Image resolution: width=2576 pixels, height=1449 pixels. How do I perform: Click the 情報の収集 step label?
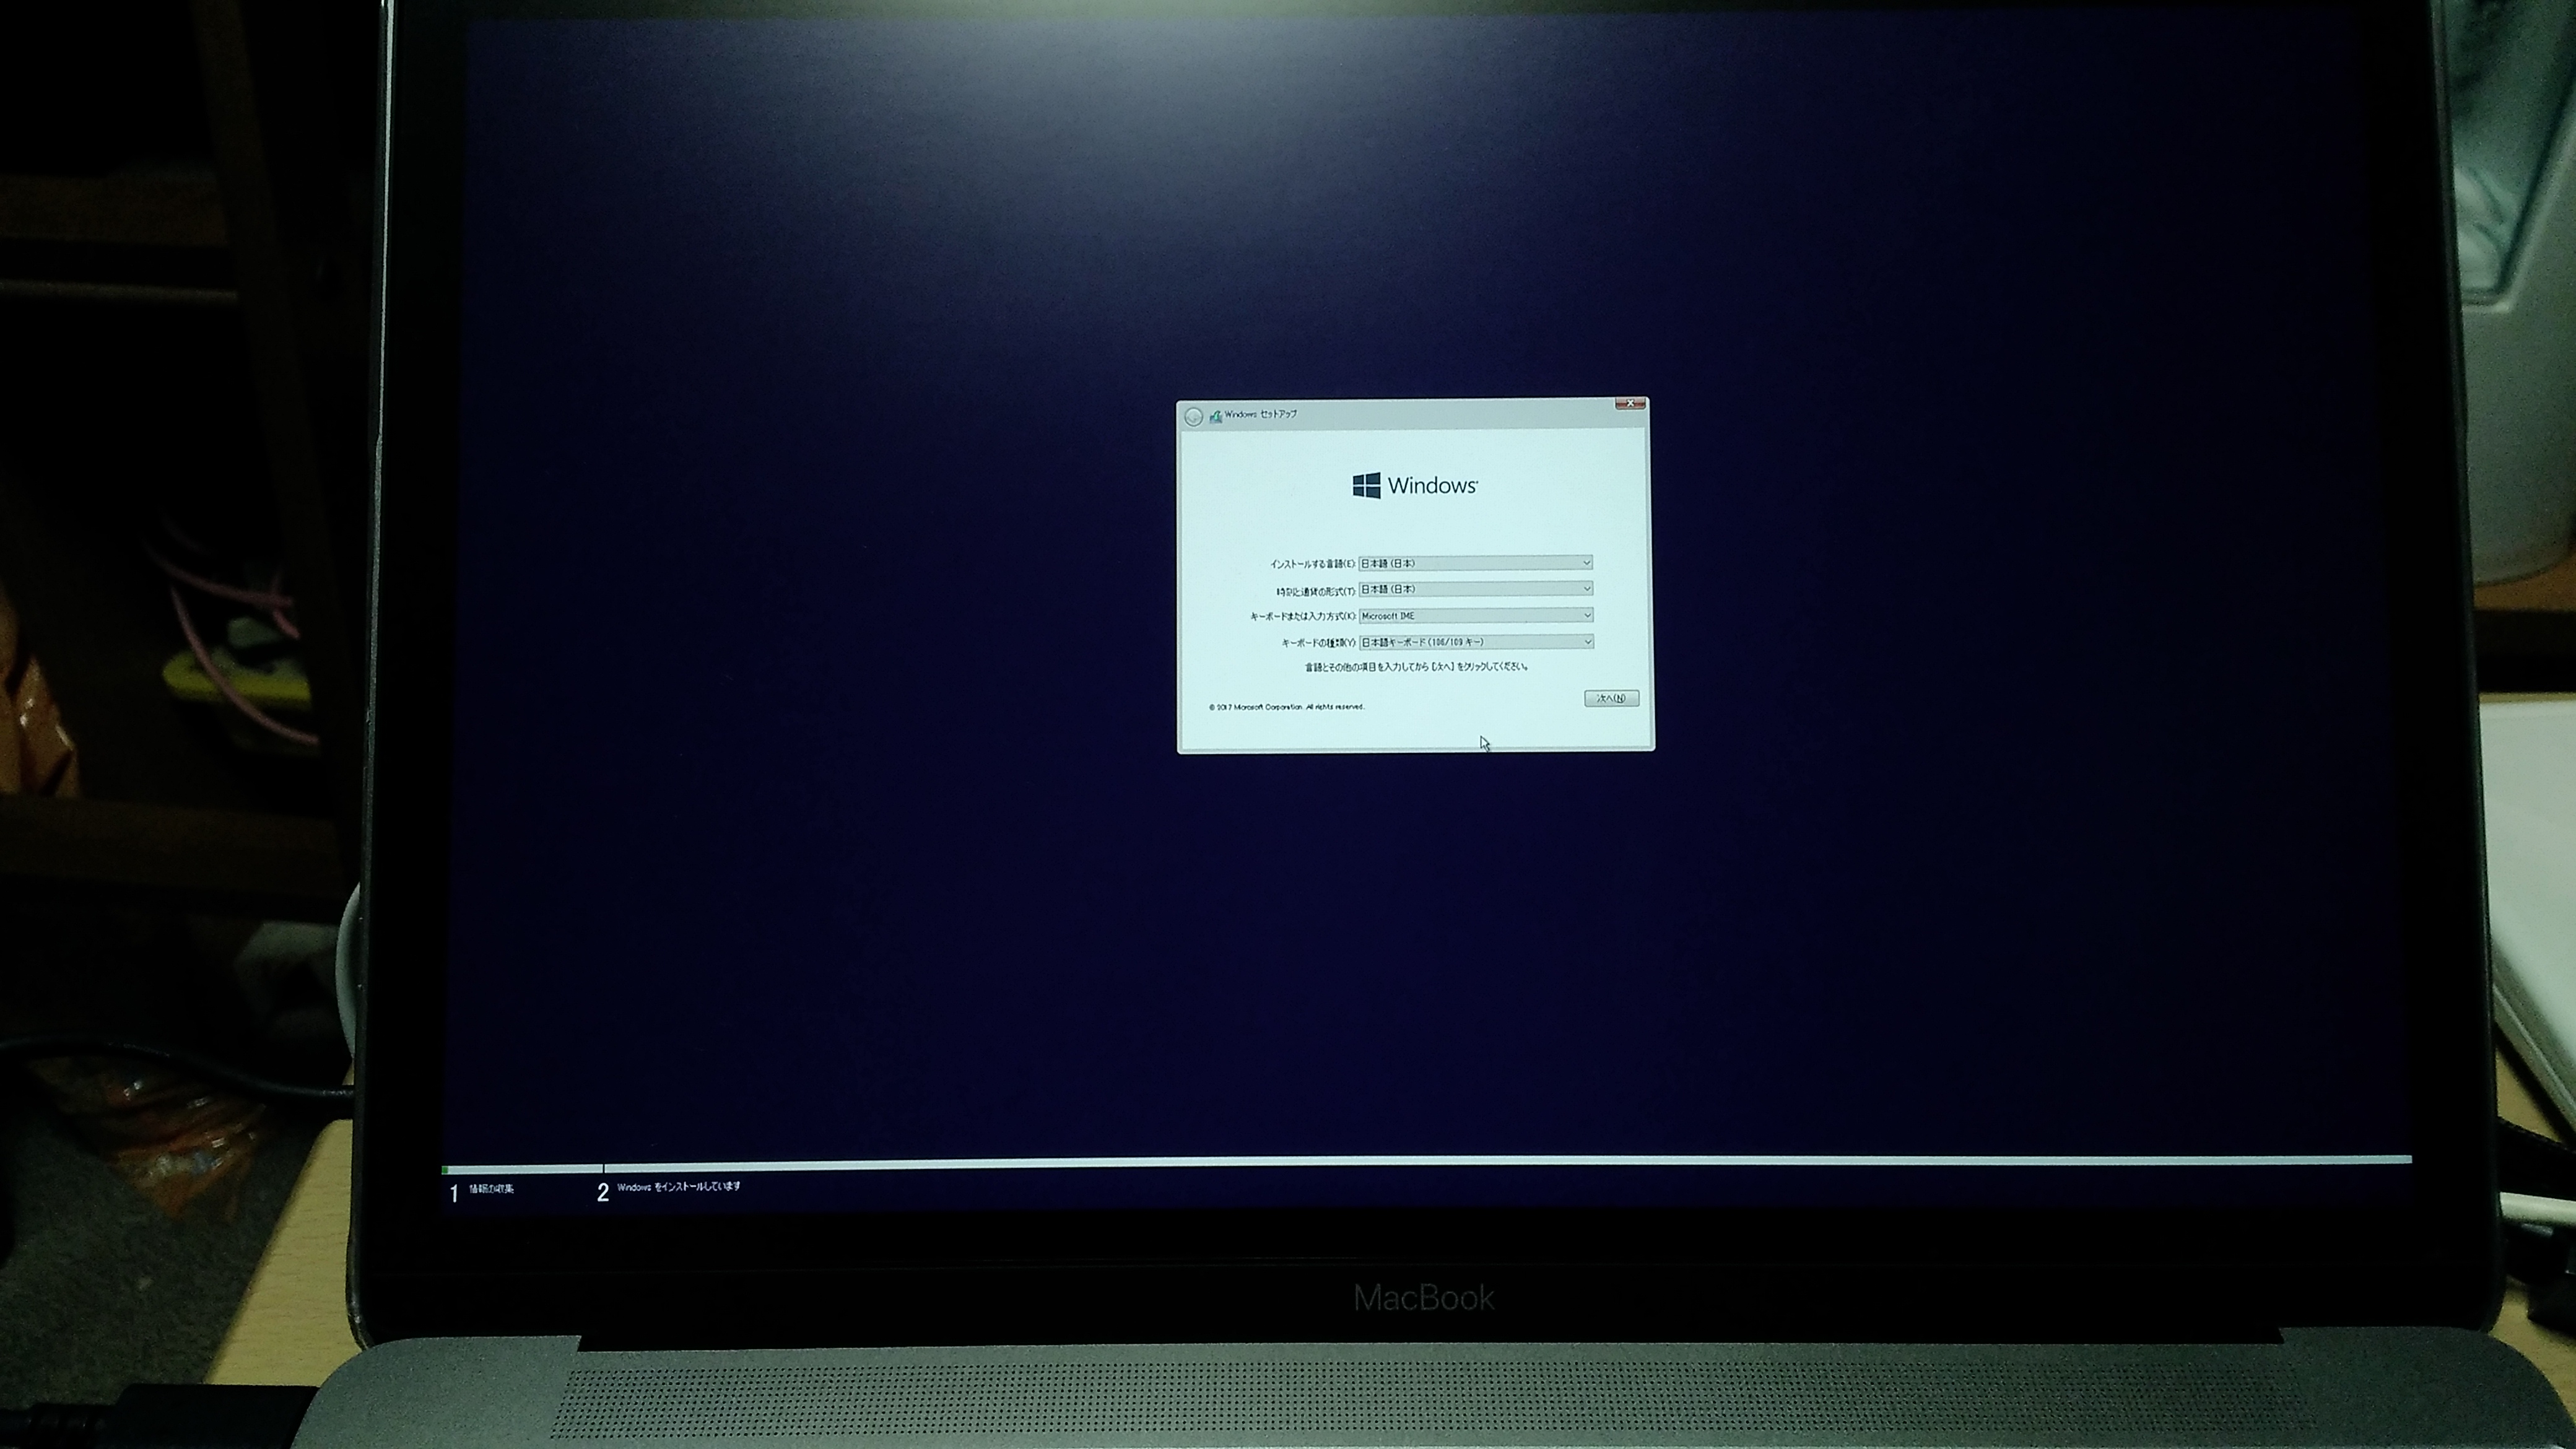coord(491,1189)
